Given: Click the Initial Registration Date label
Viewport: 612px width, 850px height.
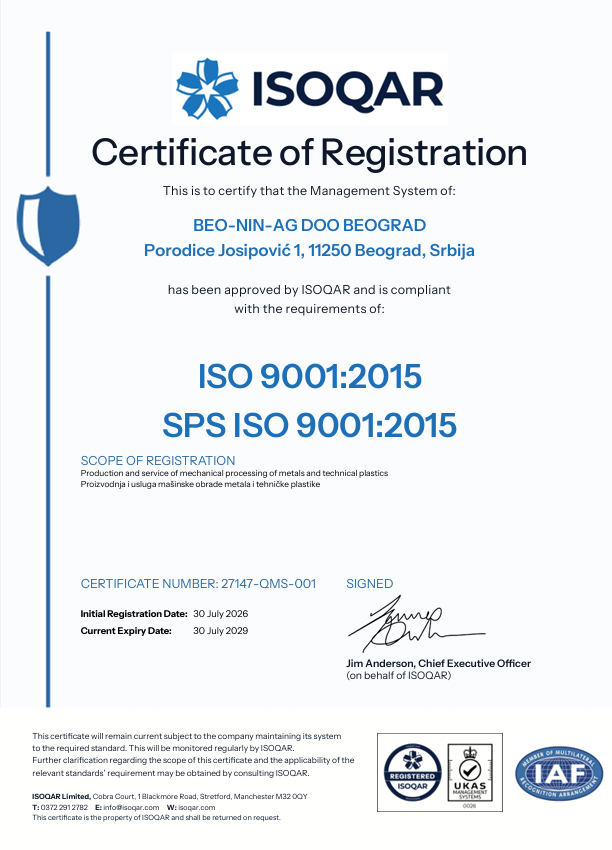Looking at the screenshot, I should [x=134, y=614].
